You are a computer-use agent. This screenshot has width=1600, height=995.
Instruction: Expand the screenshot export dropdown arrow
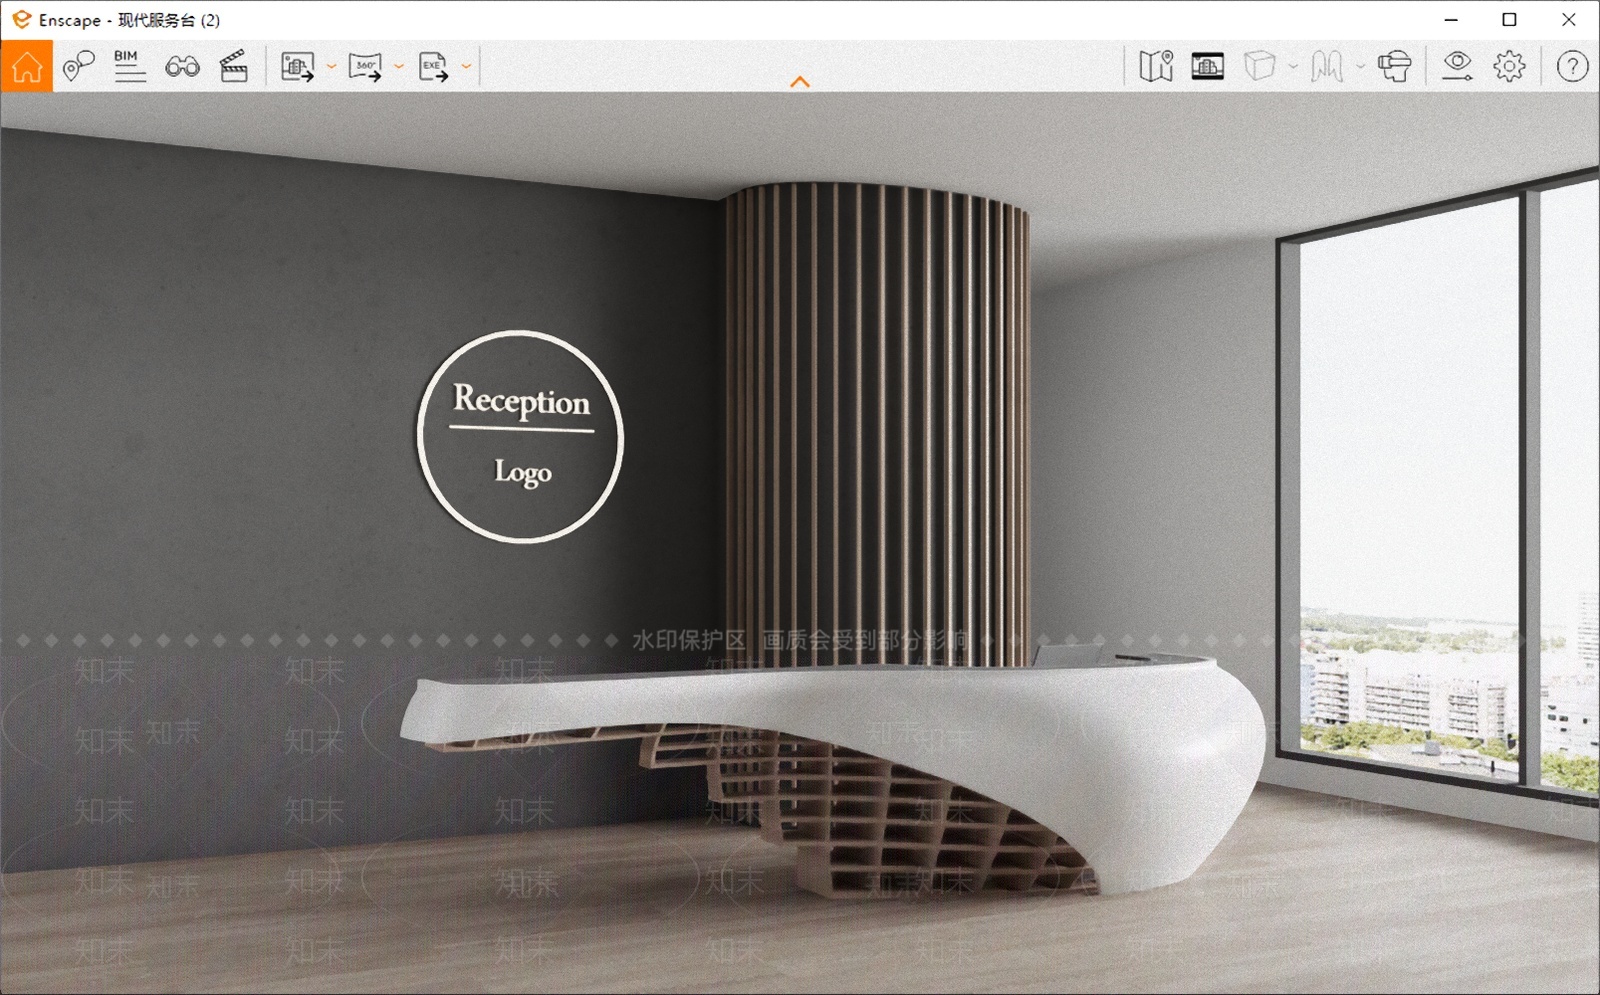[331, 67]
